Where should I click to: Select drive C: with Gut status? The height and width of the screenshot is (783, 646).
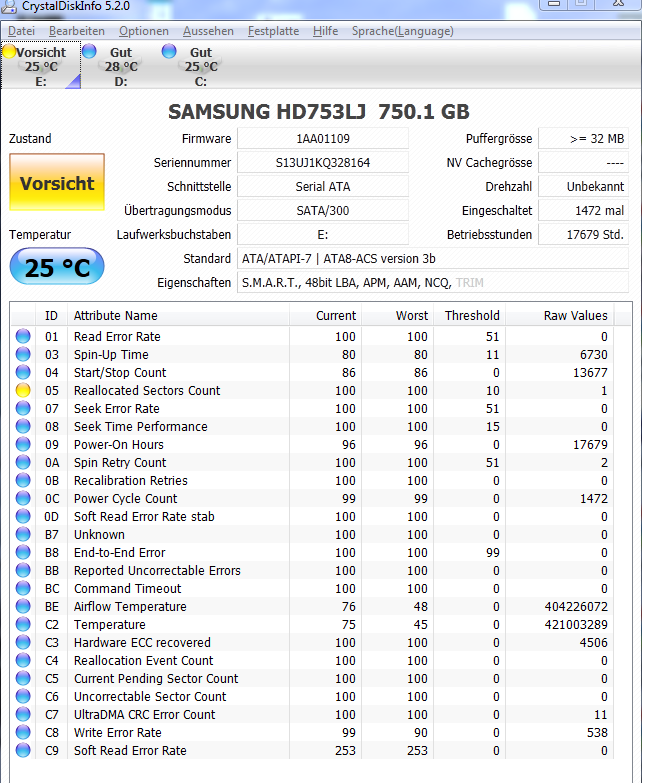(200, 66)
